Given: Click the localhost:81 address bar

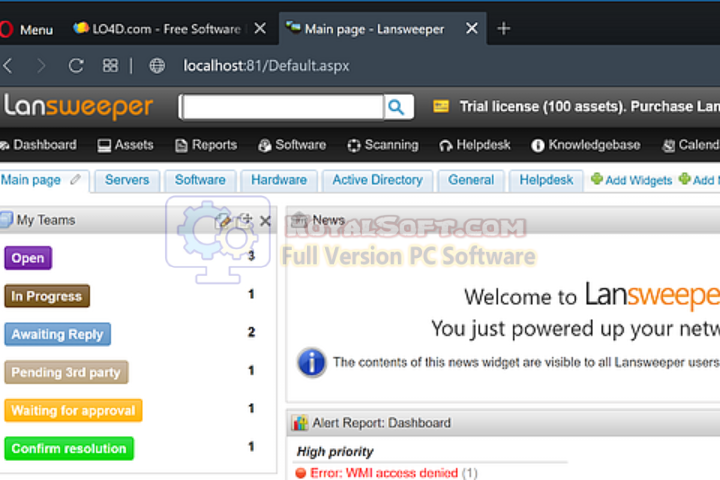Looking at the screenshot, I should click(266, 66).
